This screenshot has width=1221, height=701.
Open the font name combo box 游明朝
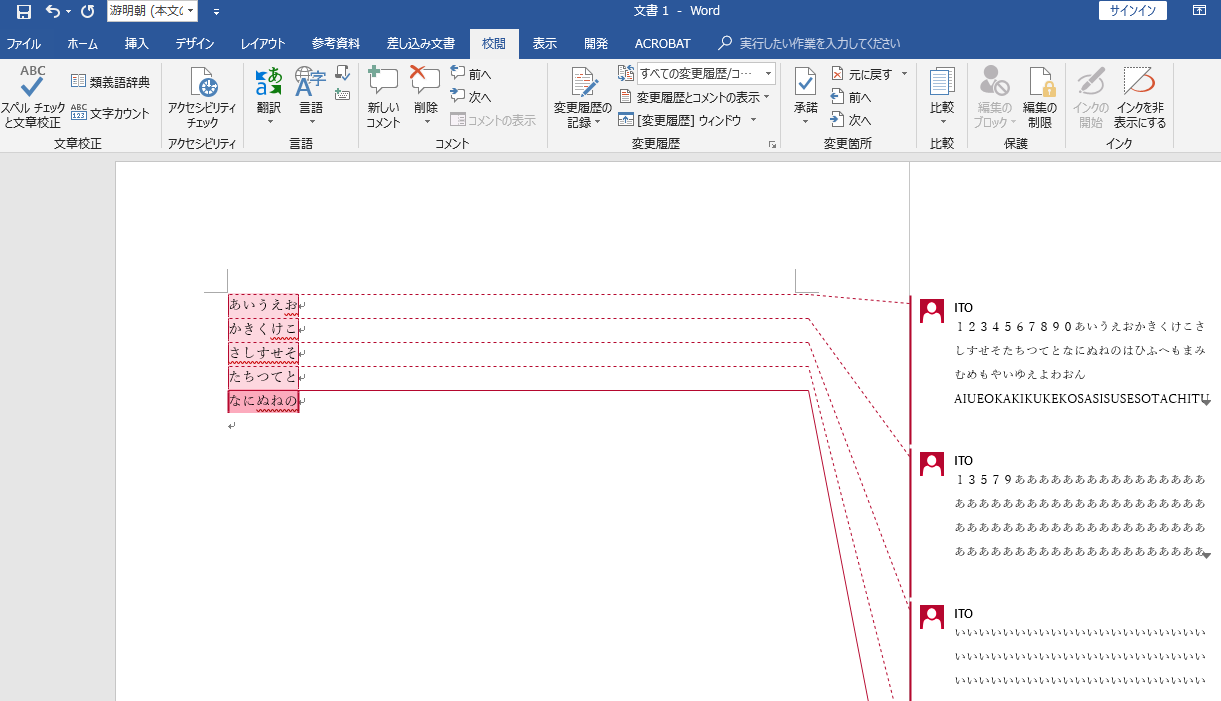tap(152, 11)
